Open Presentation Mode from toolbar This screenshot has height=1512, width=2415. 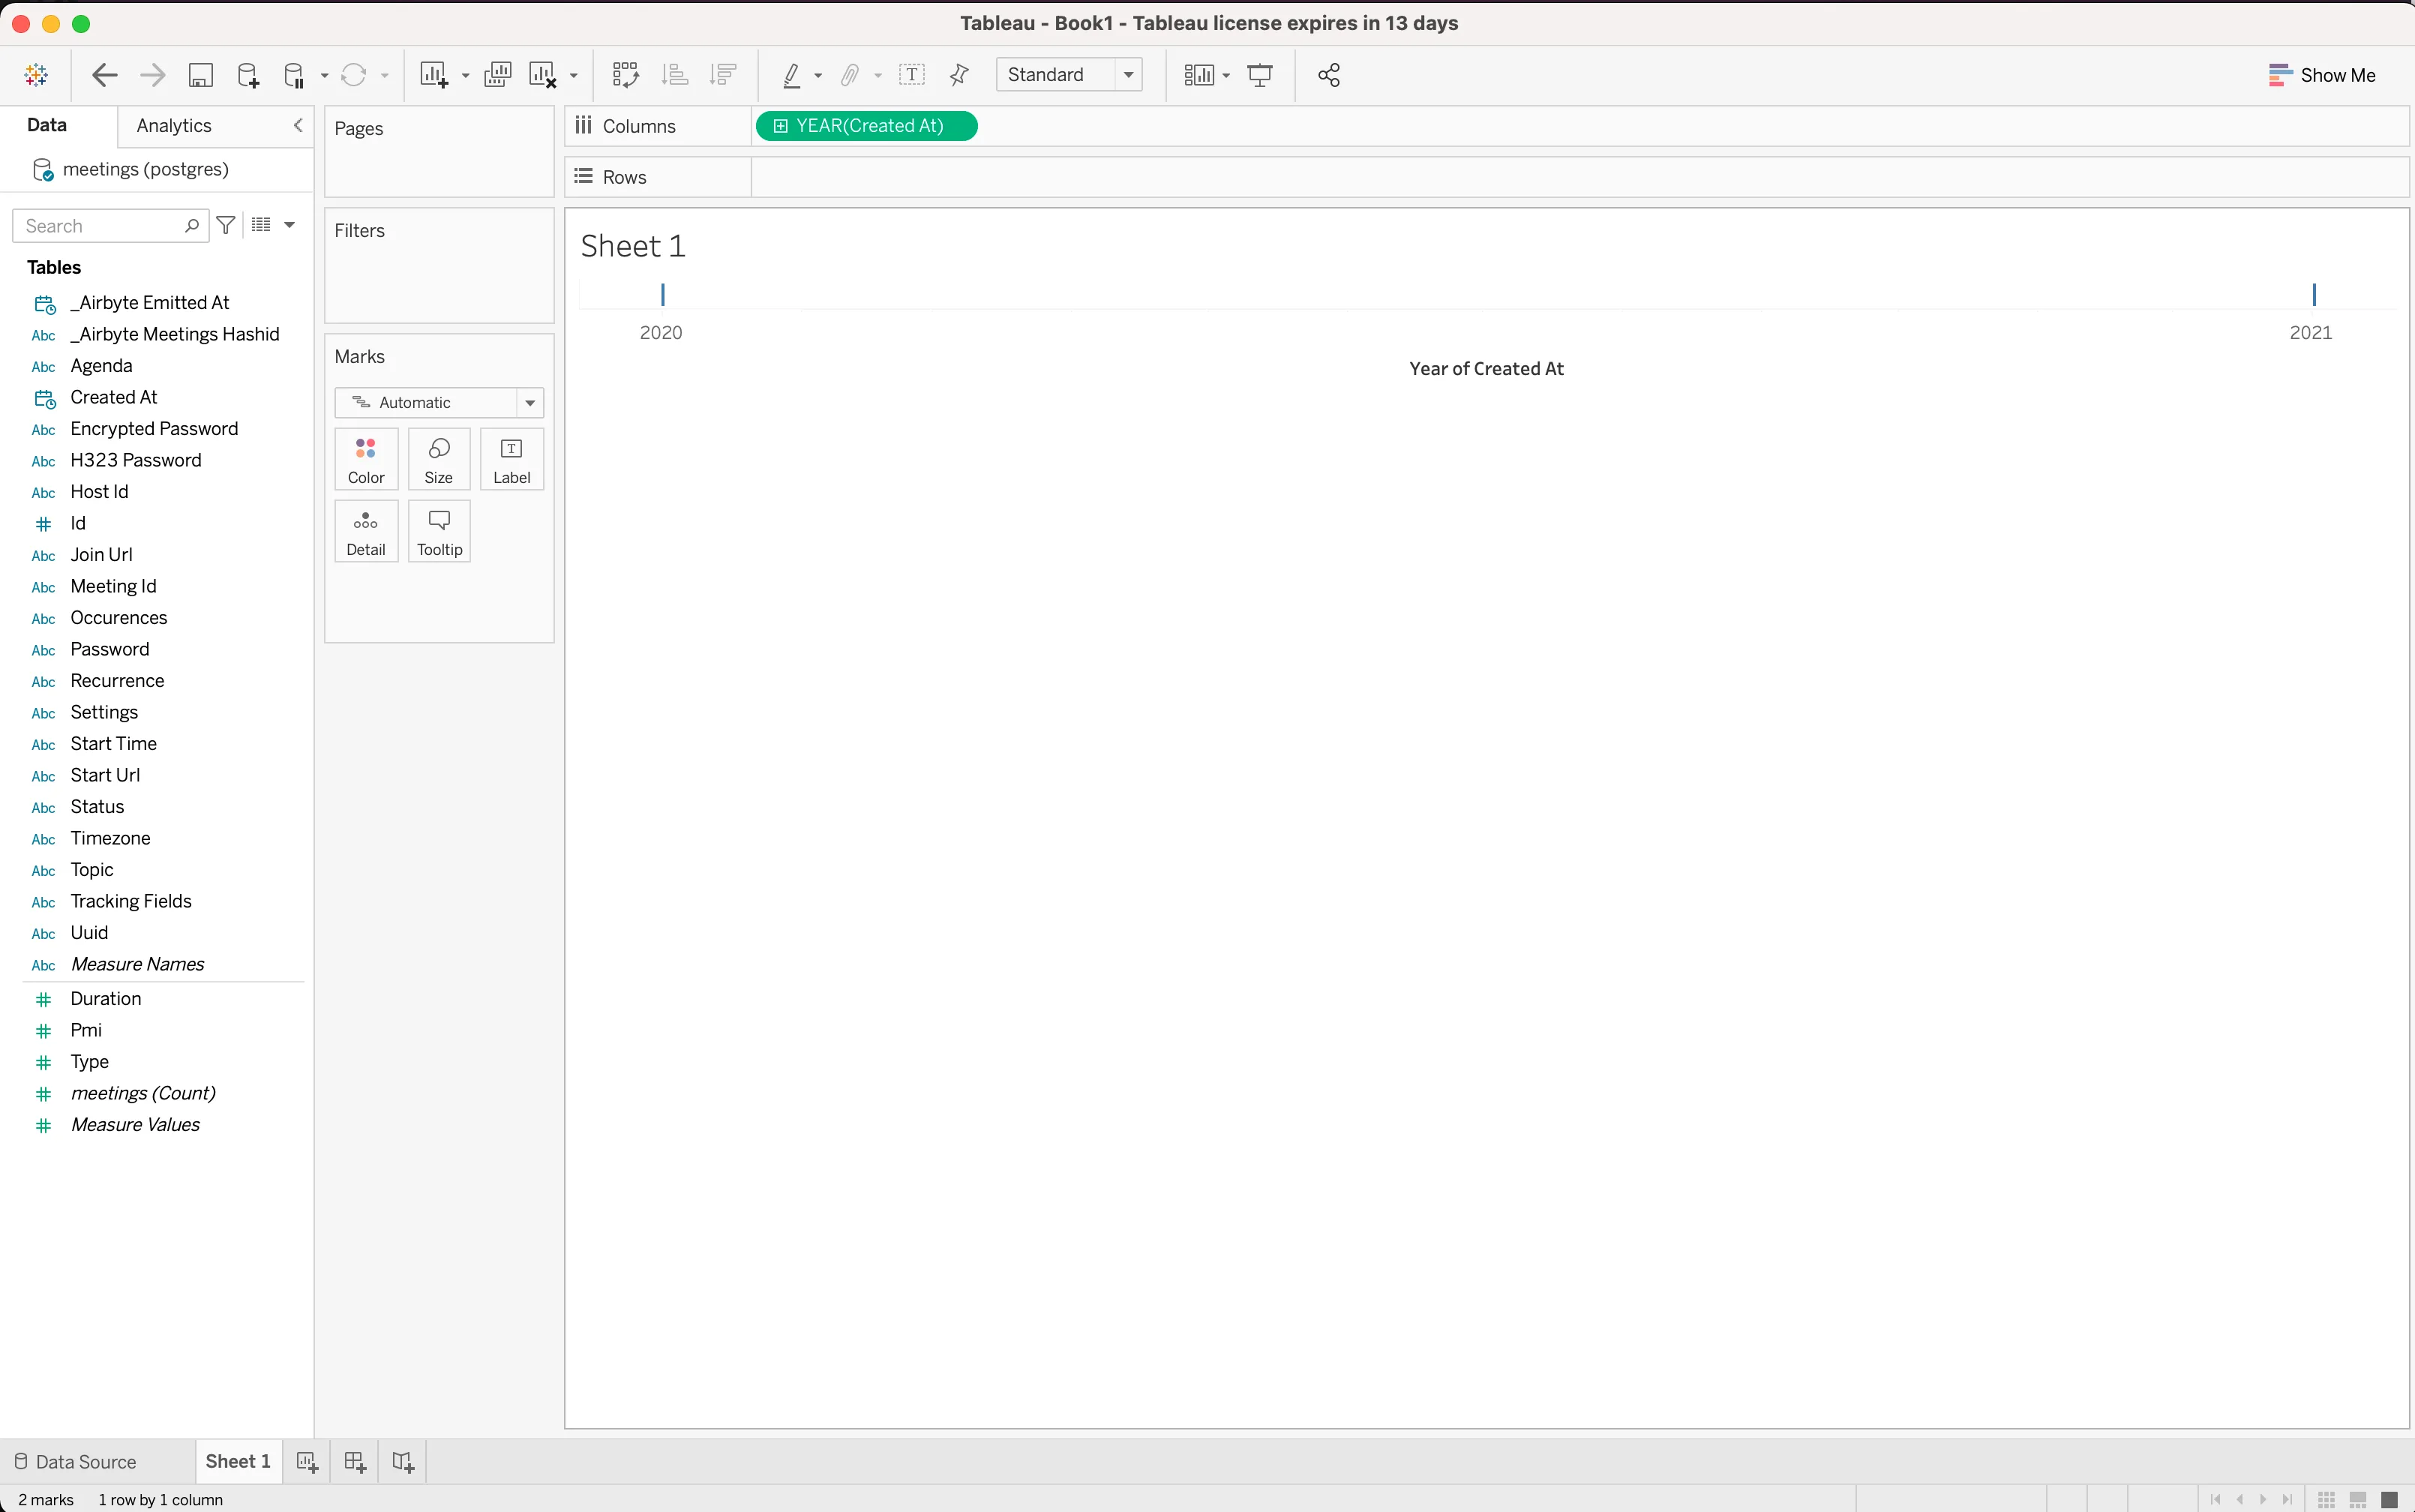point(1260,75)
